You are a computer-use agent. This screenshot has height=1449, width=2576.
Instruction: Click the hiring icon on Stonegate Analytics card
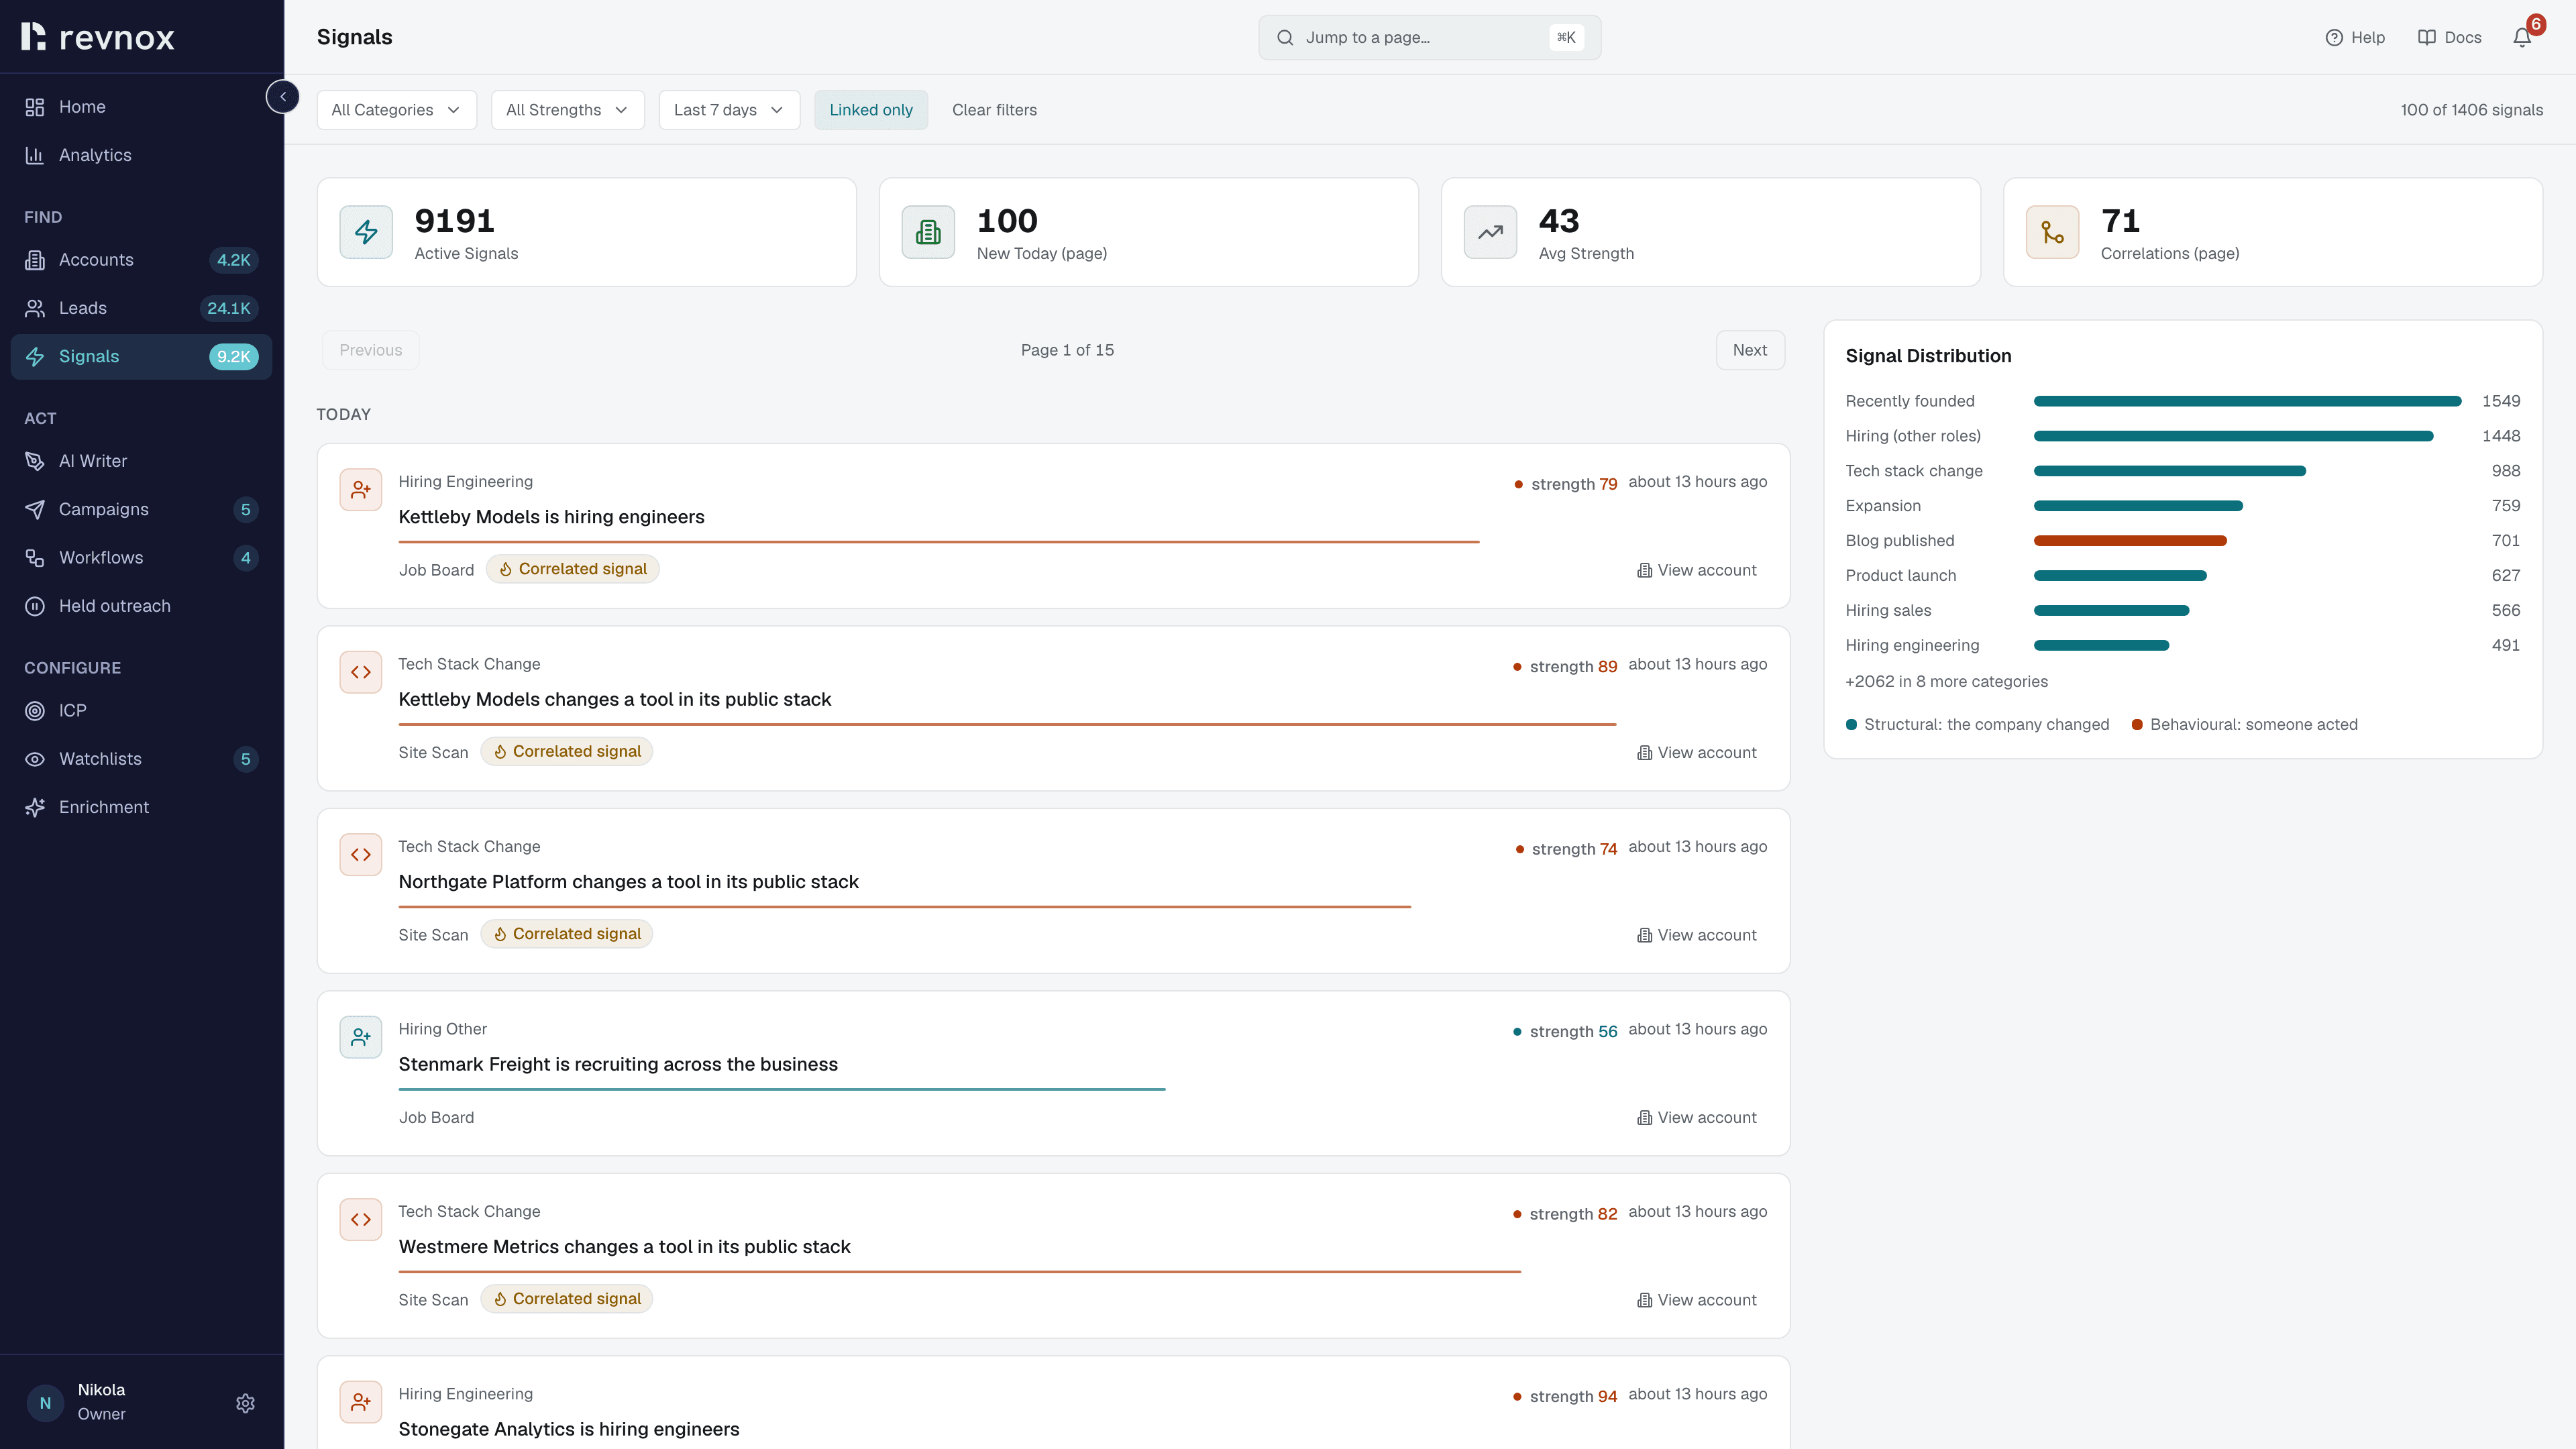click(x=360, y=1402)
